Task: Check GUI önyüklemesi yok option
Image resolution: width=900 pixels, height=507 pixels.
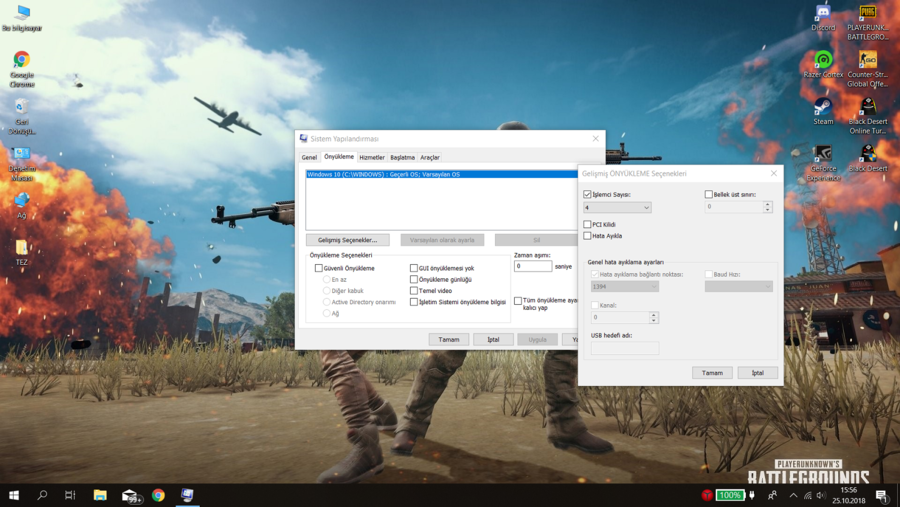Action: [414, 268]
